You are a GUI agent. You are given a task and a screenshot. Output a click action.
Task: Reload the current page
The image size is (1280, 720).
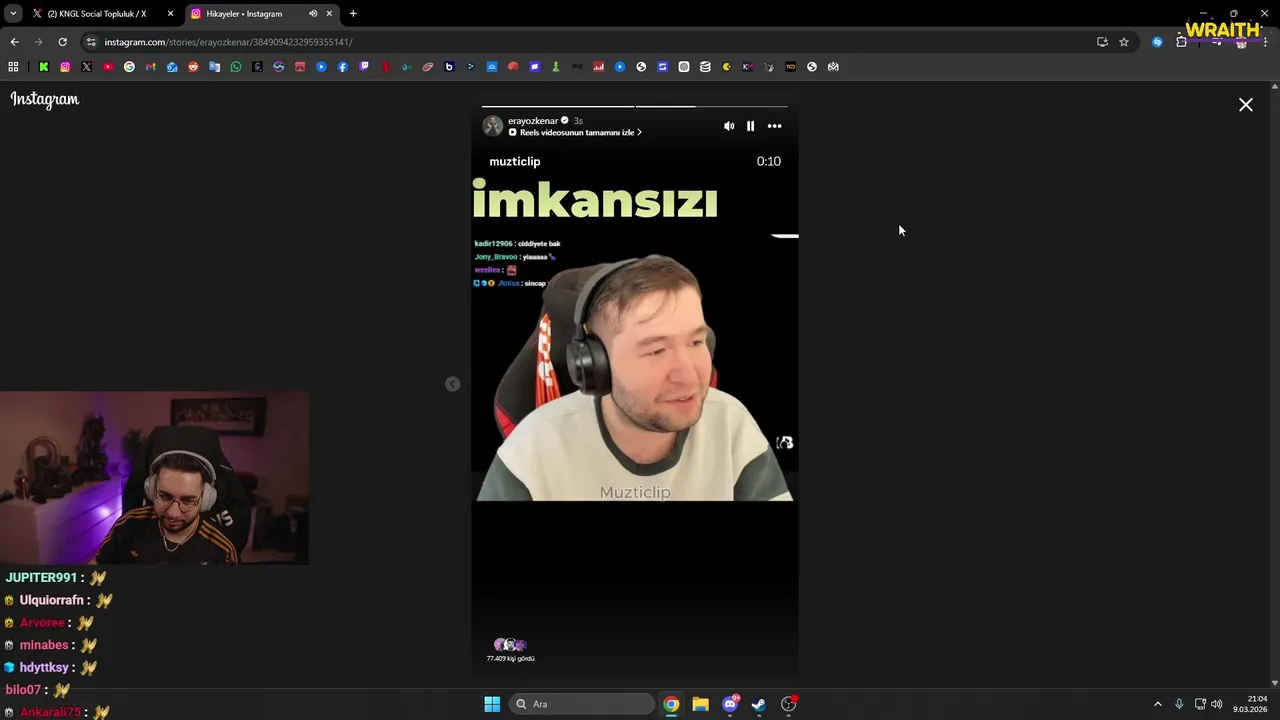62,42
